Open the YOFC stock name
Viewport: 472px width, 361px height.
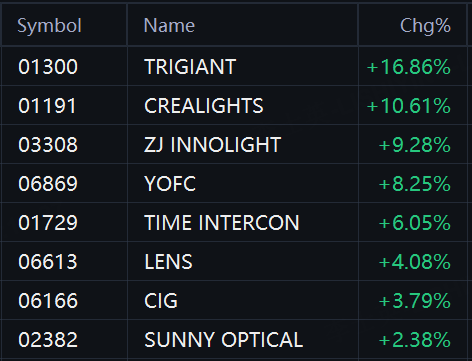(x=170, y=184)
